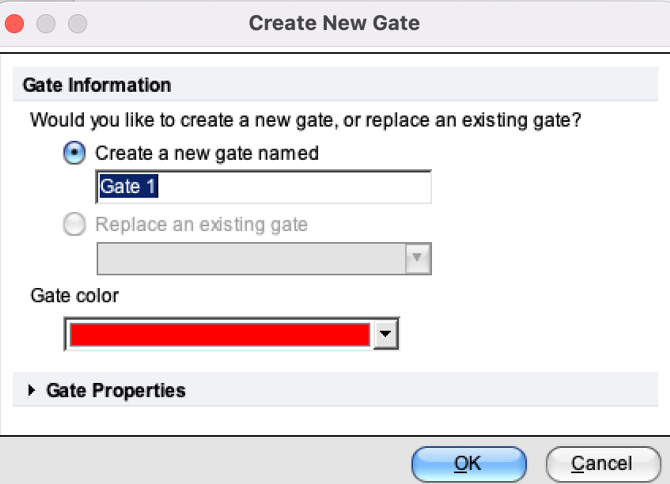Click the gray zoom window button

(76, 22)
